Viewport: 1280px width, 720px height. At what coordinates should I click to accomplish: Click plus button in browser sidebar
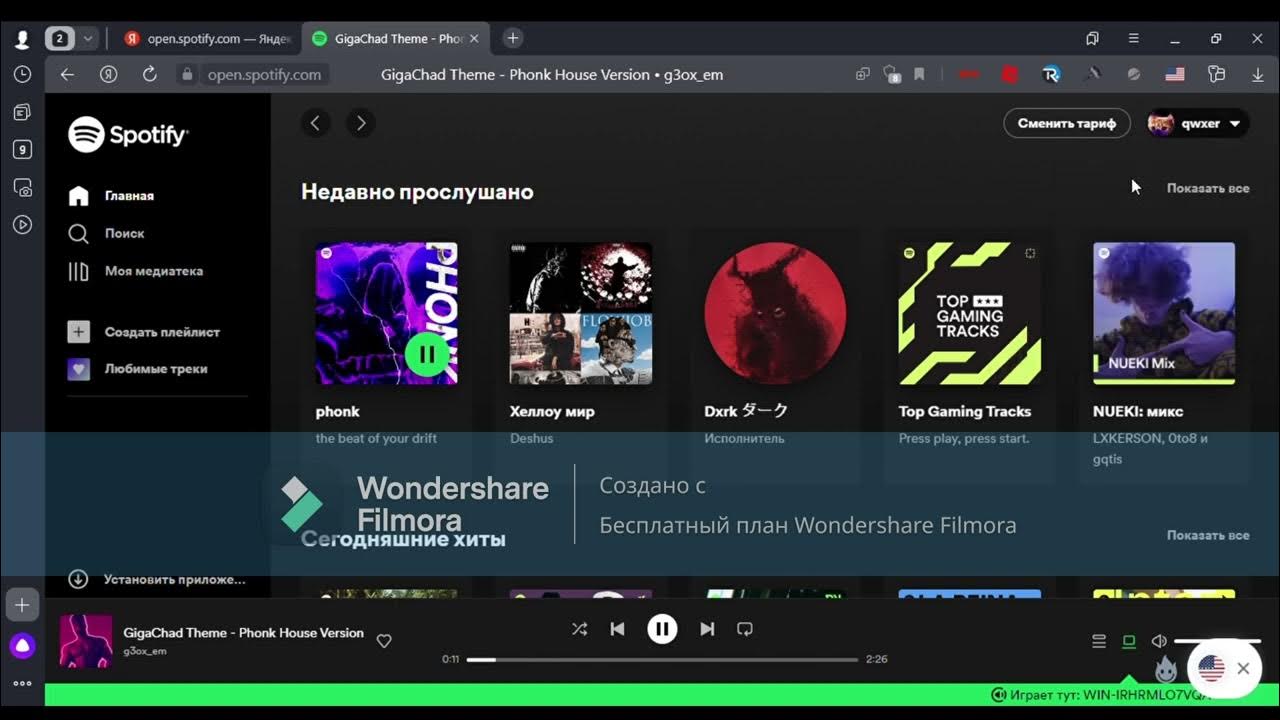[x=22, y=605]
